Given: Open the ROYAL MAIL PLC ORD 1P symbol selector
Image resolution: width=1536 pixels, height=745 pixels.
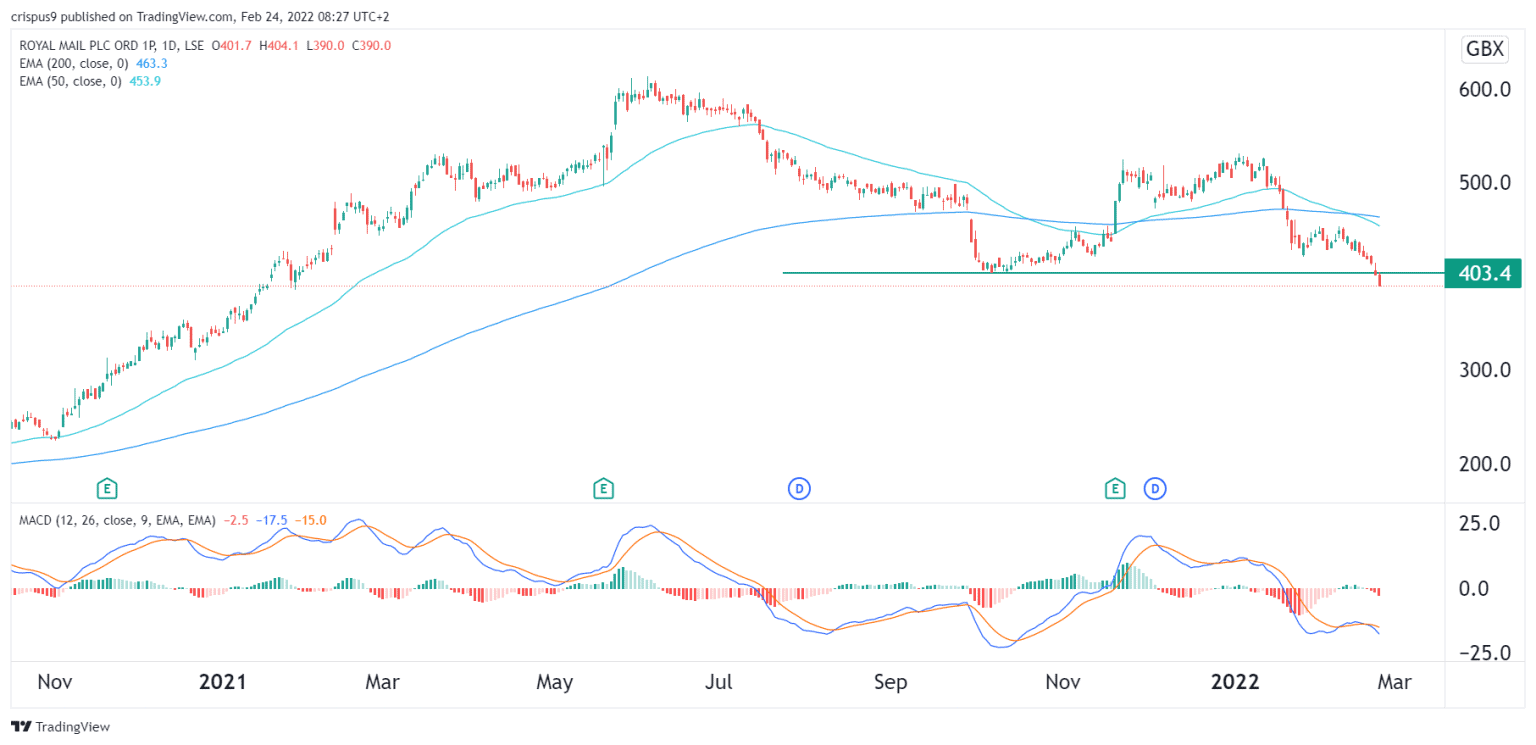Looking at the screenshot, I should click(x=90, y=45).
